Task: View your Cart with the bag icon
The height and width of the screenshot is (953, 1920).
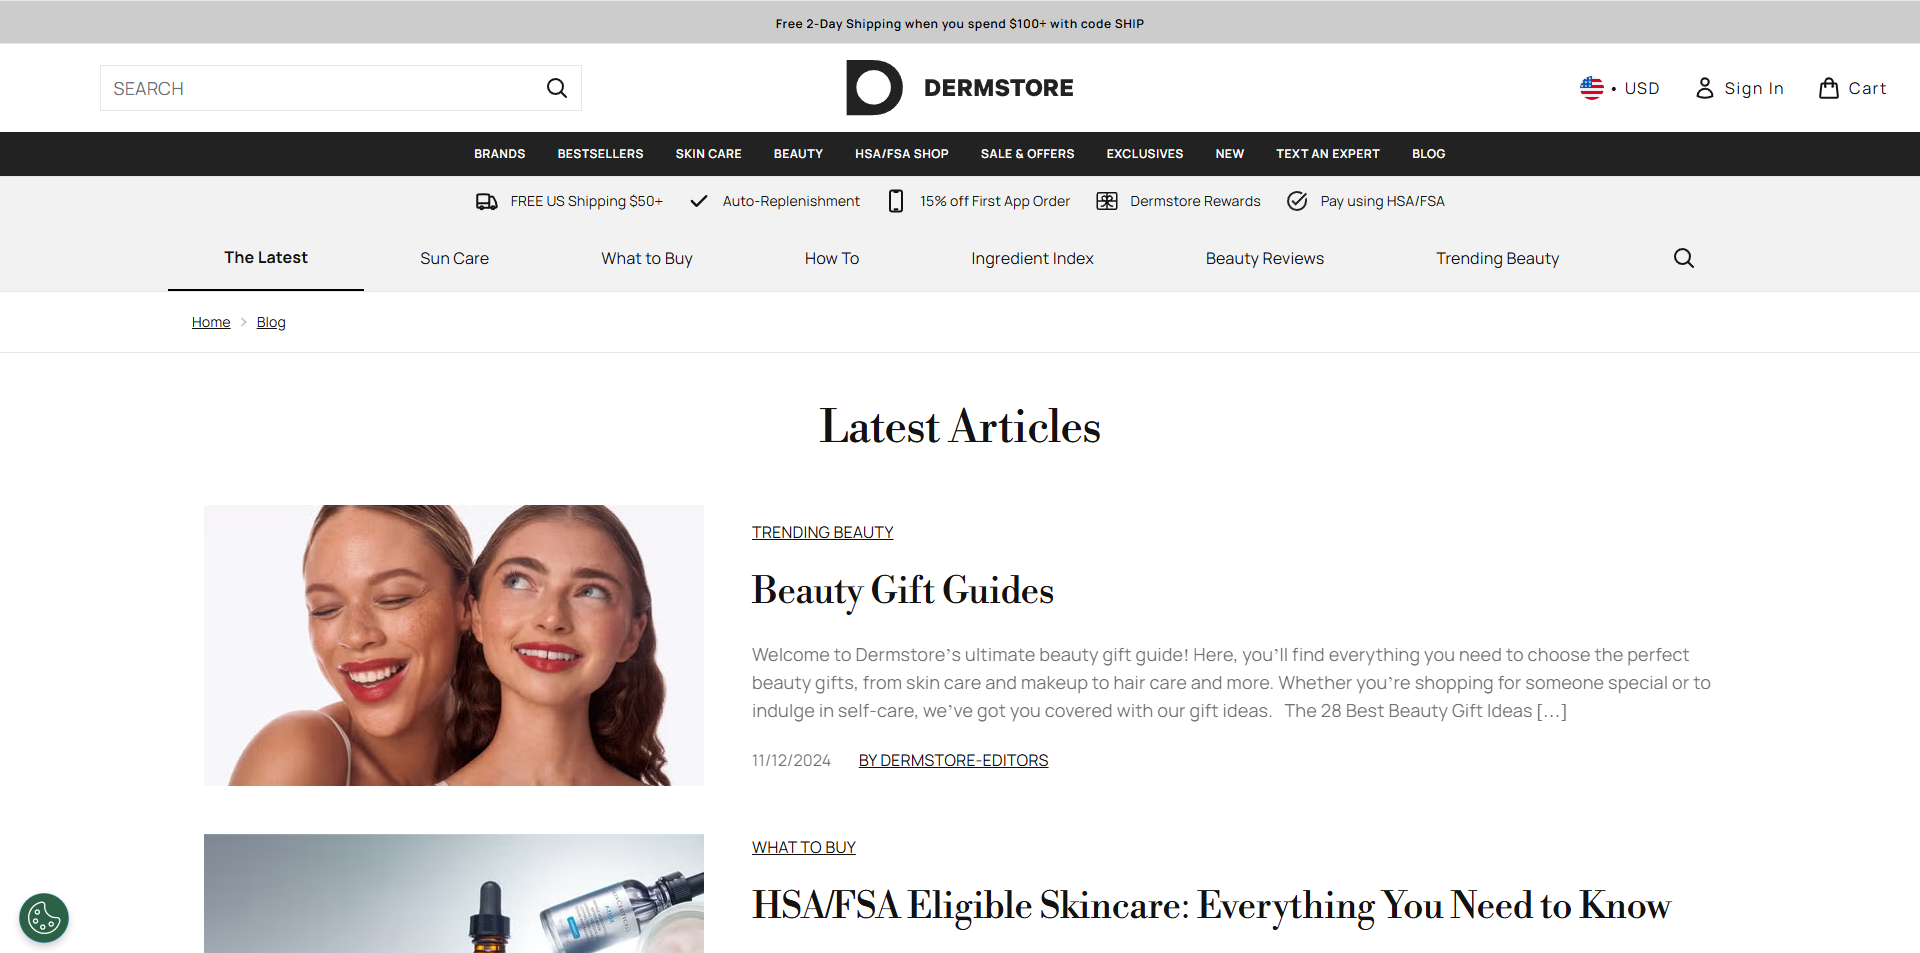Action: coord(1829,88)
